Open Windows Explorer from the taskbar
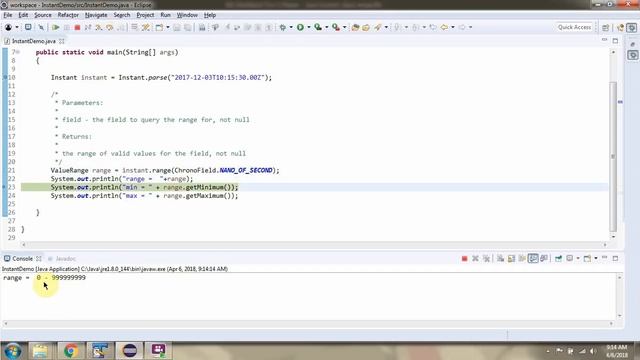Screen dimensions: 640x360 40,351
